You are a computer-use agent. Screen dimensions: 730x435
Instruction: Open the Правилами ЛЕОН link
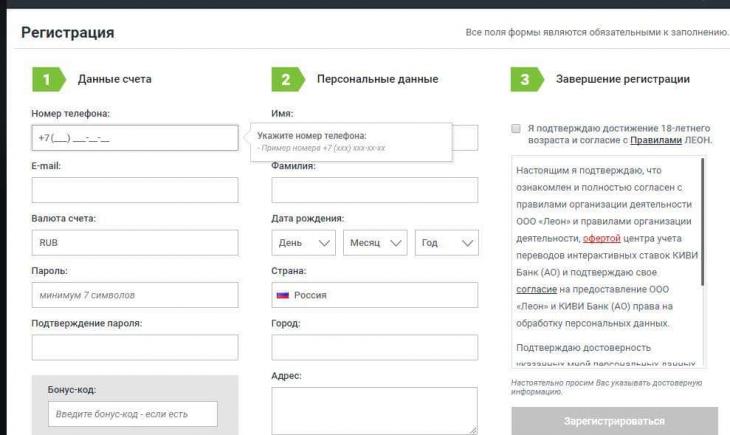(657, 141)
